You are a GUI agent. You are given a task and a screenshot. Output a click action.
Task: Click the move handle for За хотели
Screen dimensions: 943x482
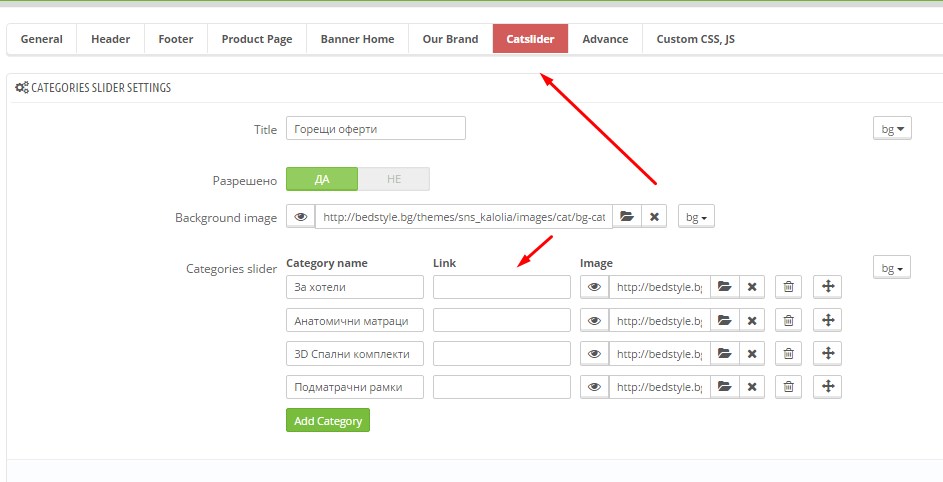[x=828, y=287]
